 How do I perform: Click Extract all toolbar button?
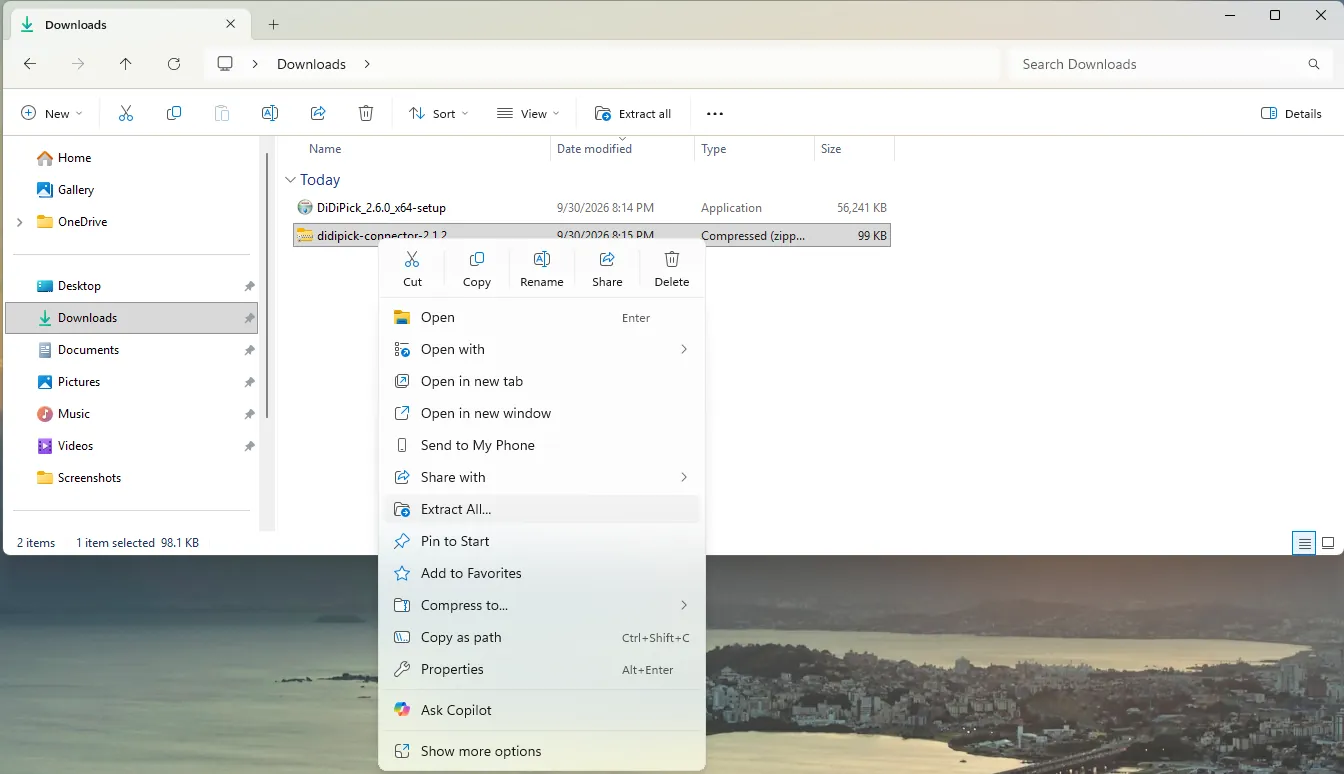pos(633,113)
